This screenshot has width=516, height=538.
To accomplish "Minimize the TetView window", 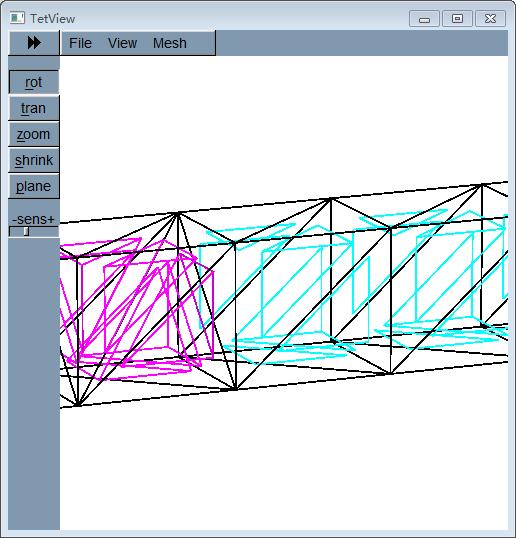I will coord(424,19).
